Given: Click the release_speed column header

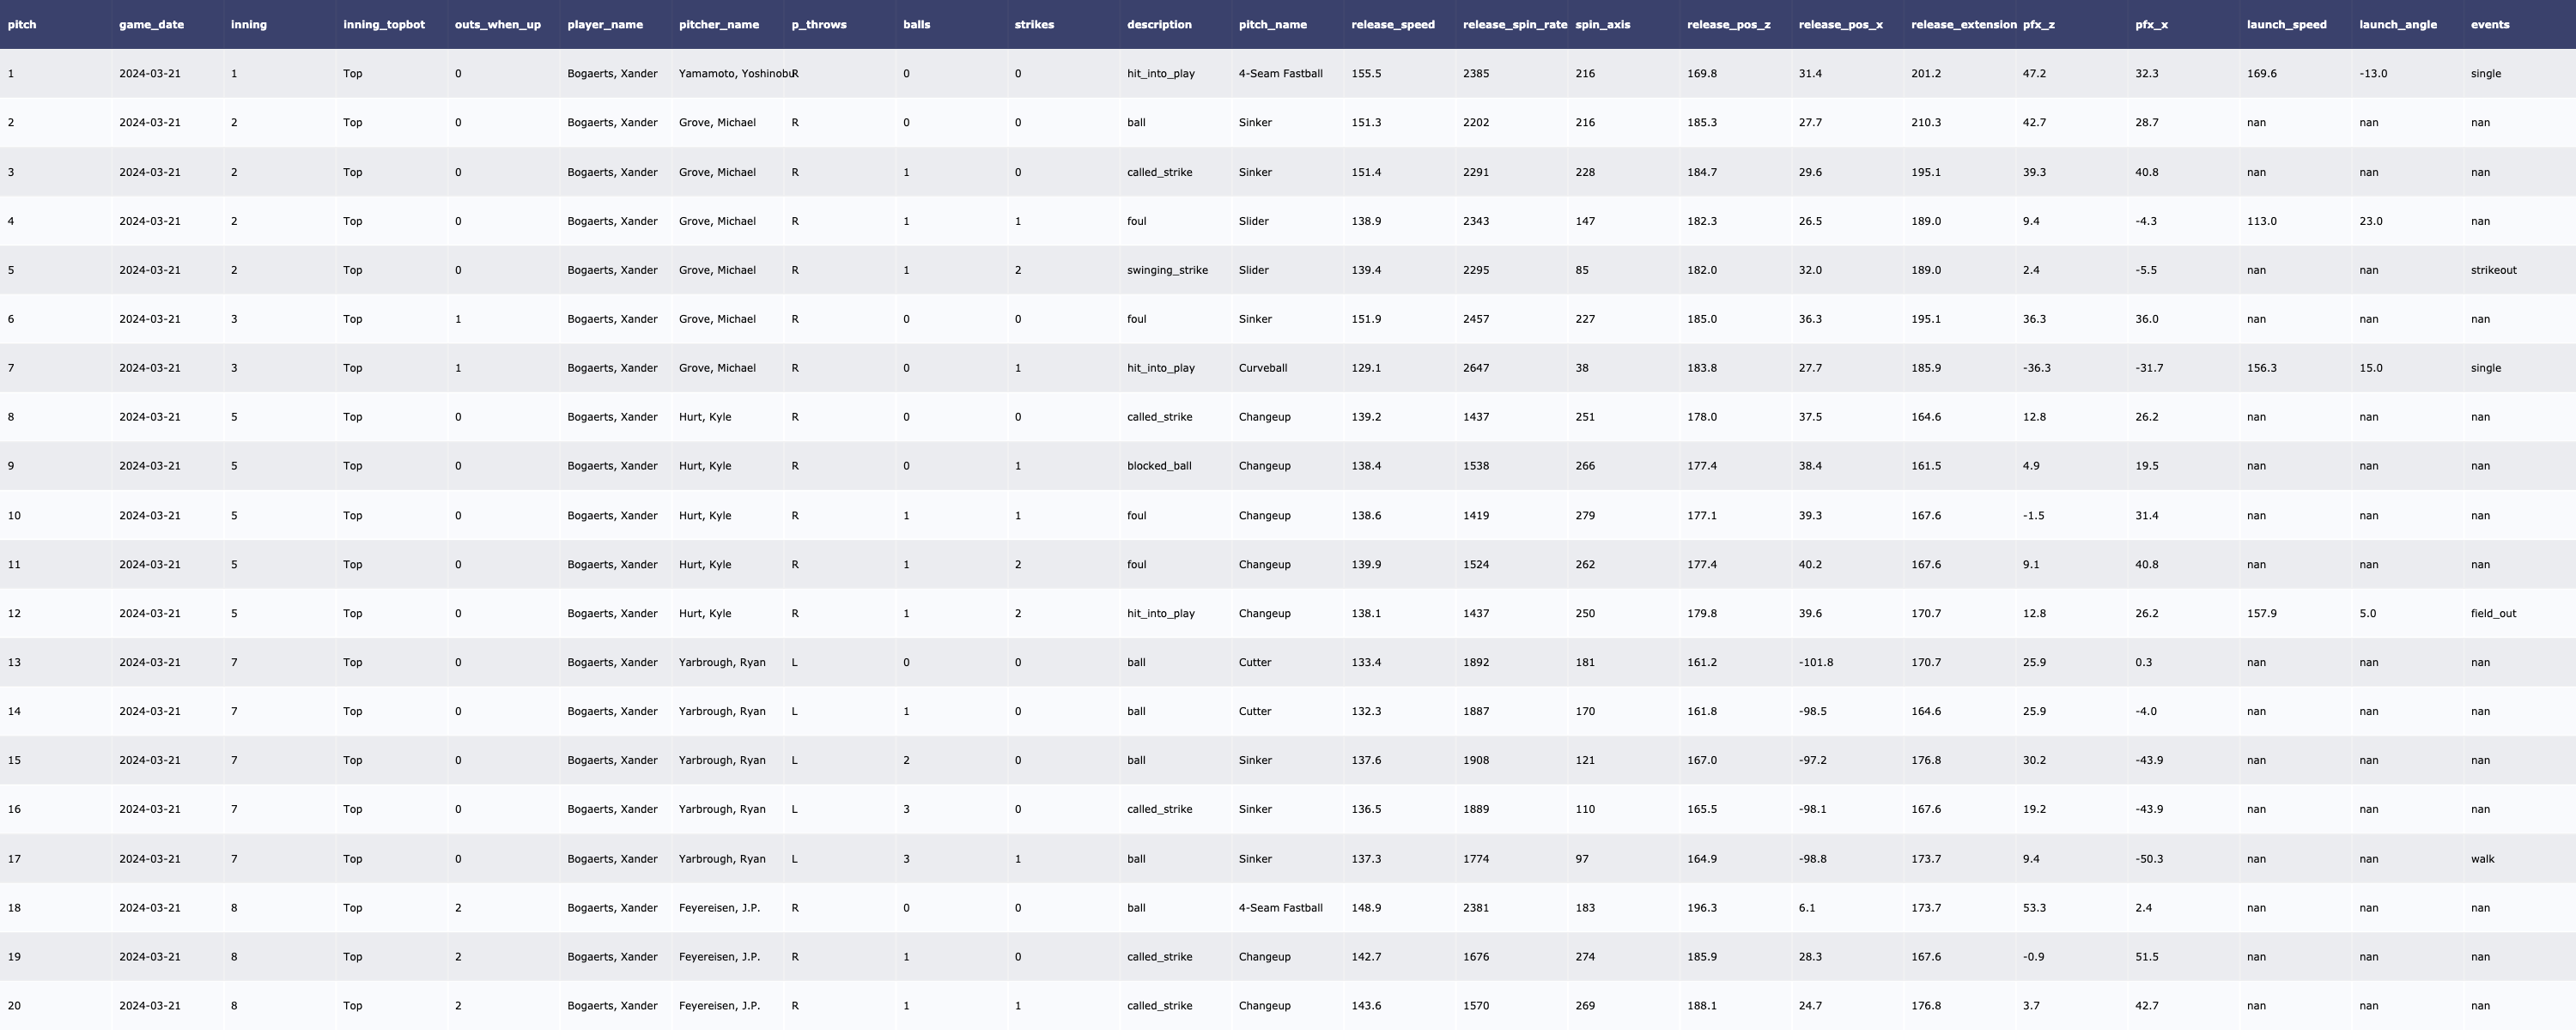Looking at the screenshot, I should click(1392, 24).
